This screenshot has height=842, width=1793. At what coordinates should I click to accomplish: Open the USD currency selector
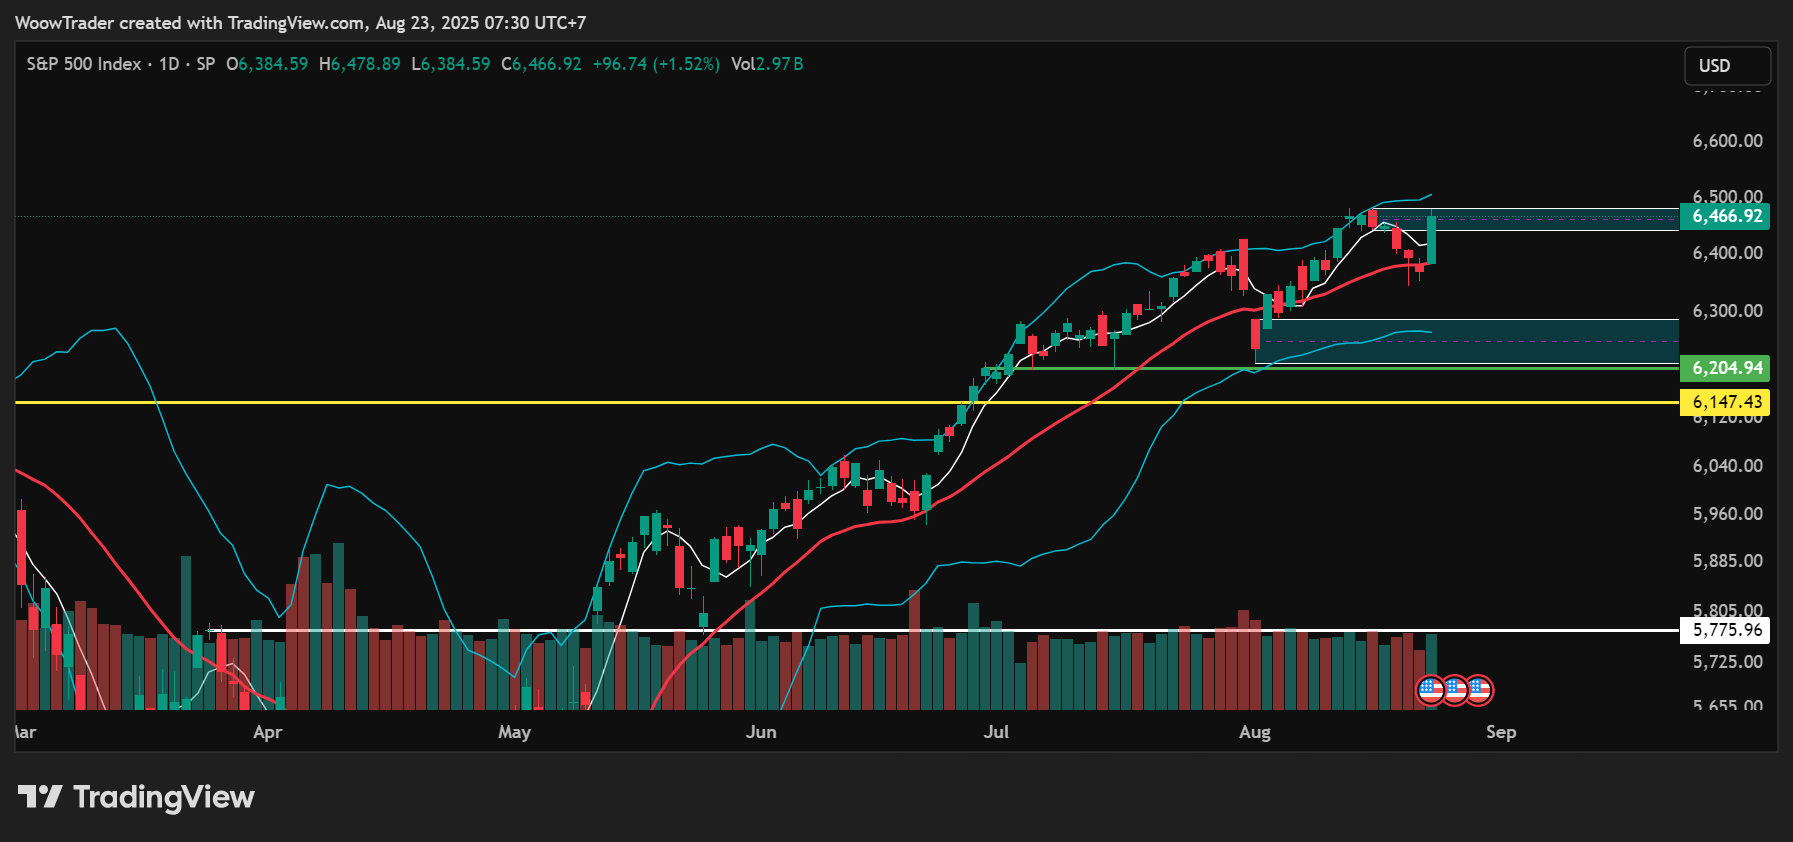click(1726, 66)
